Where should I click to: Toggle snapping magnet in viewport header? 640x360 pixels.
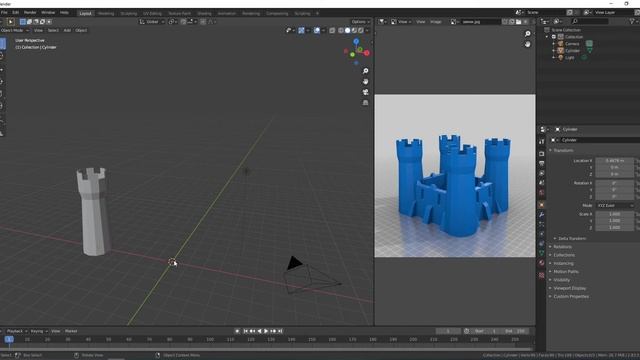click(x=183, y=22)
